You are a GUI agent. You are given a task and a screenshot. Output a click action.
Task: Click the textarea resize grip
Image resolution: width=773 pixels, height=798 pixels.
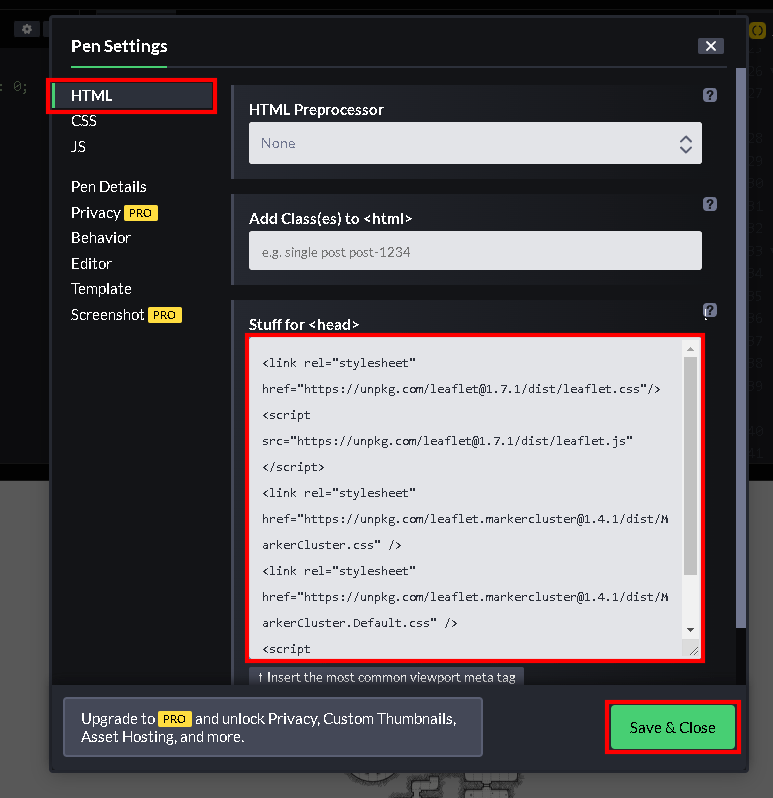693,651
